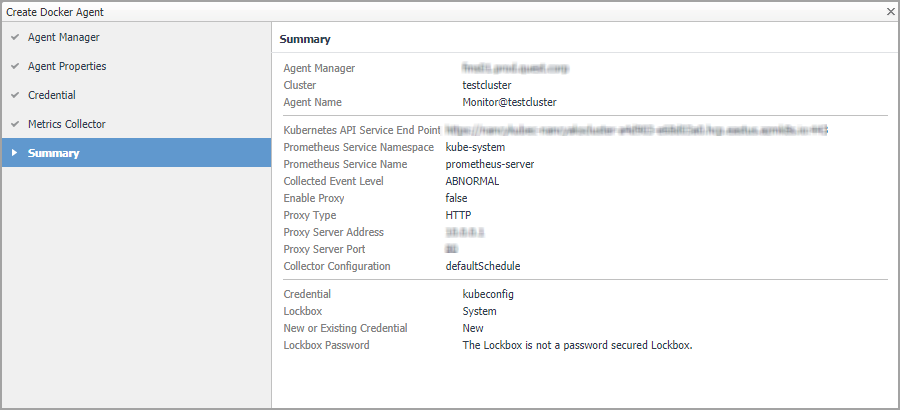This screenshot has height=410, width=900.
Task: Click the checkmark icon beside Credential
Action: coord(14,96)
